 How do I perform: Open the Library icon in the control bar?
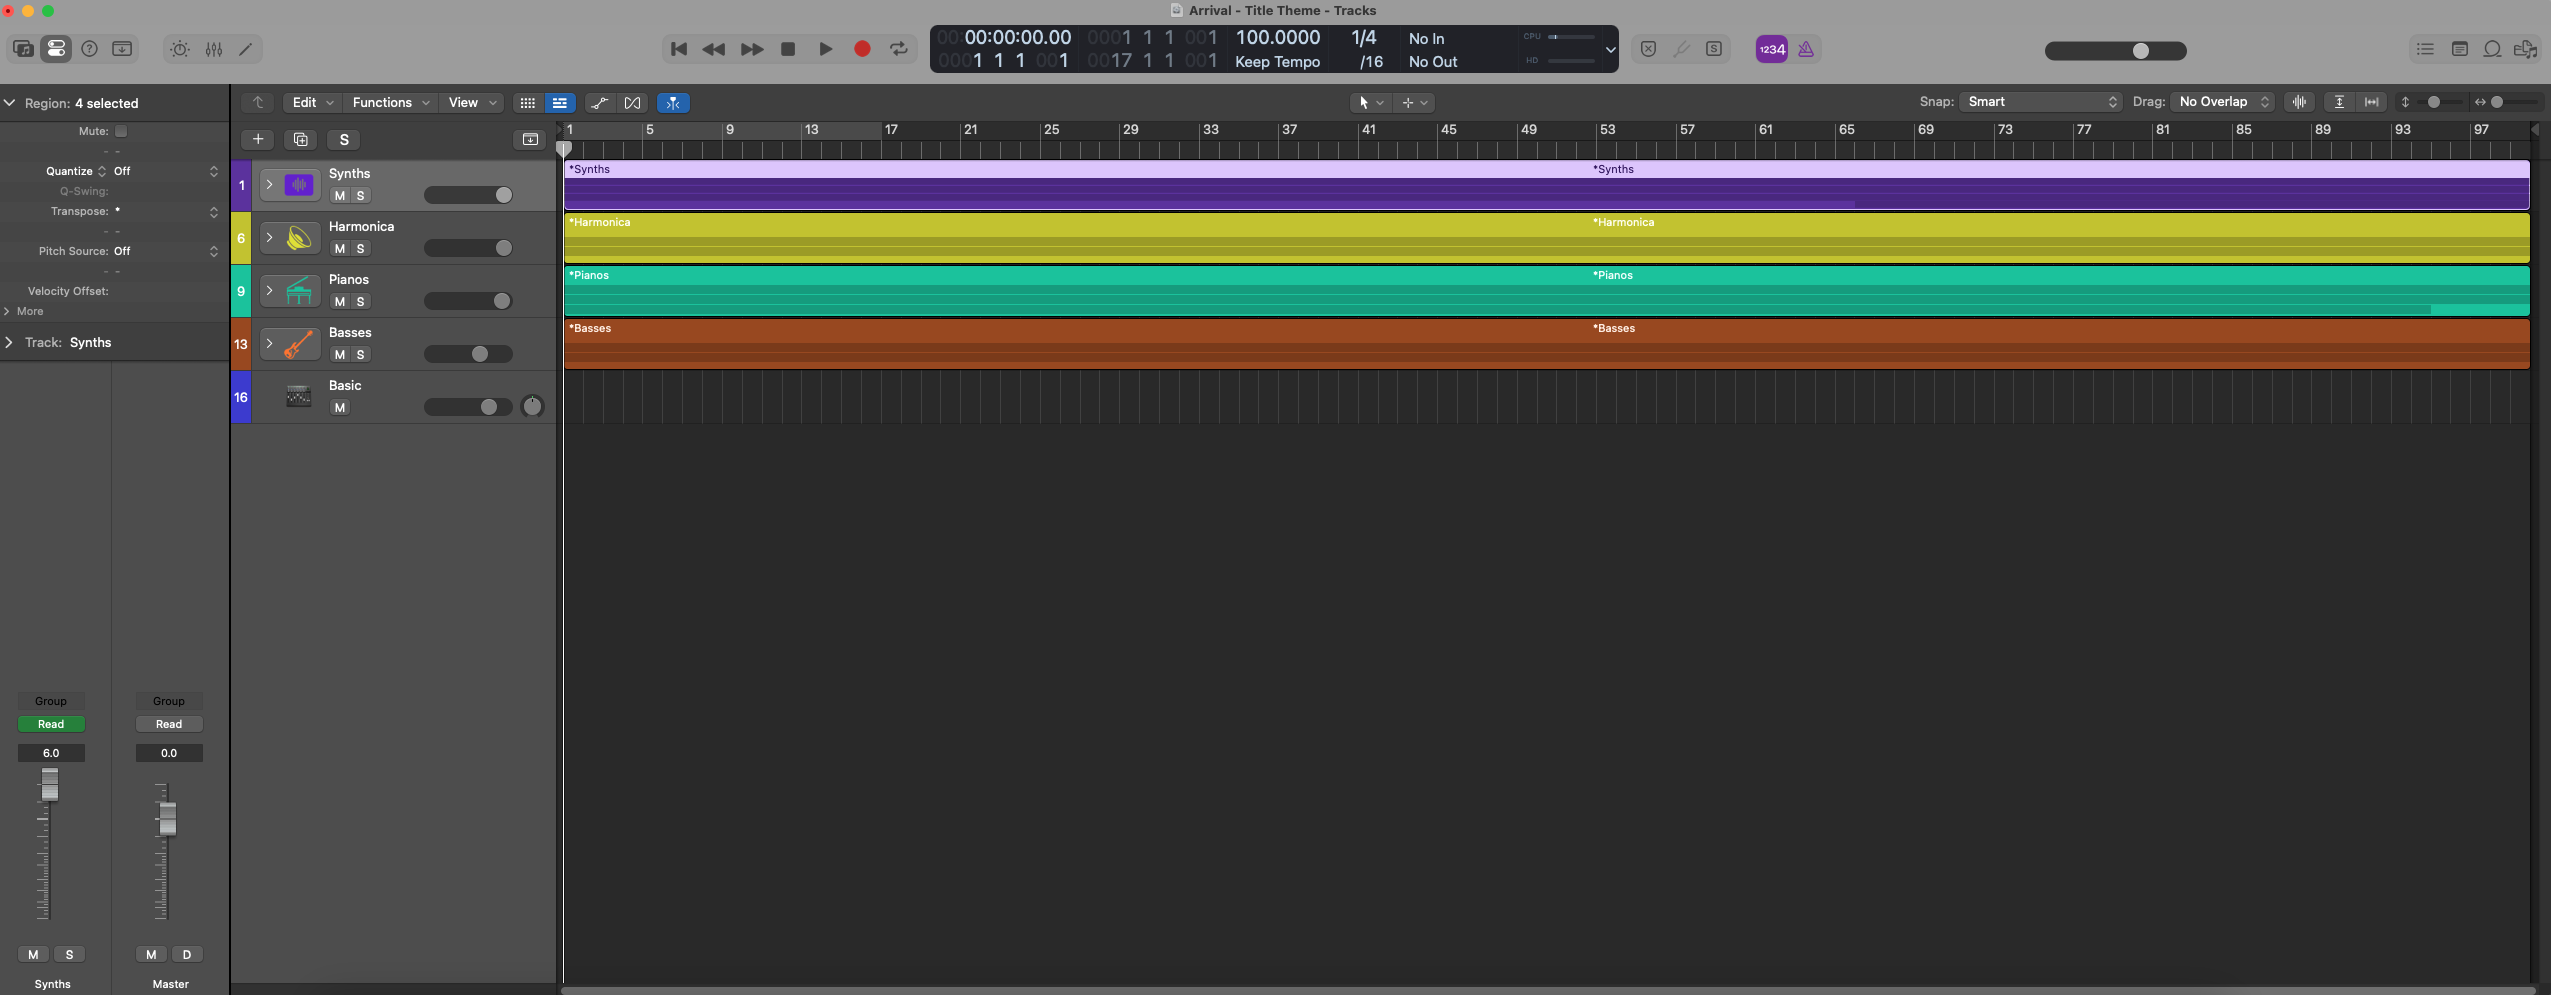23,49
